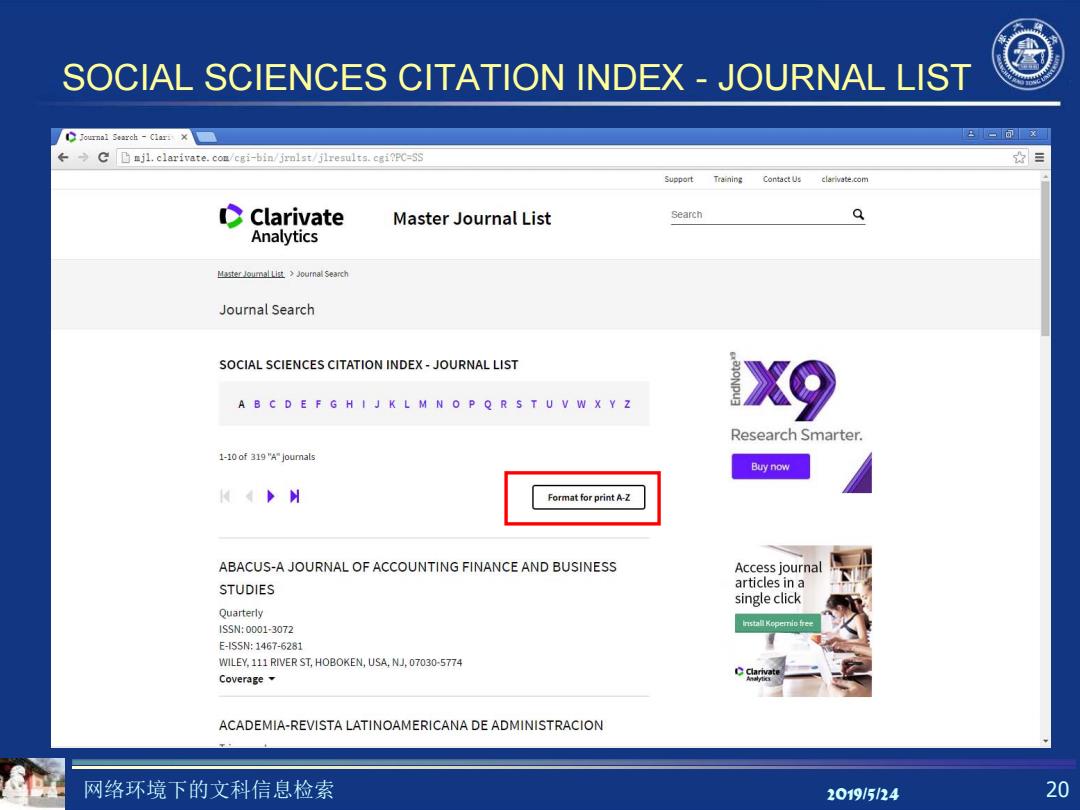The image size is (1080, 810).
Task: Click the Install Kopernio free button
Action: pyautogui.click(x=778, y=623)
